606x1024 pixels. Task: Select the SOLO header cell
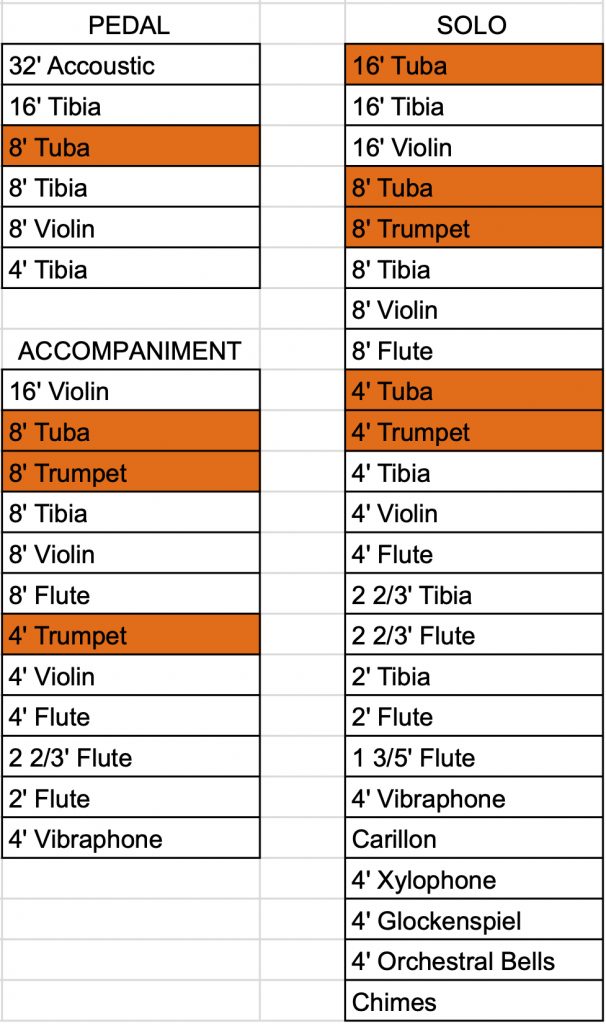474,26
